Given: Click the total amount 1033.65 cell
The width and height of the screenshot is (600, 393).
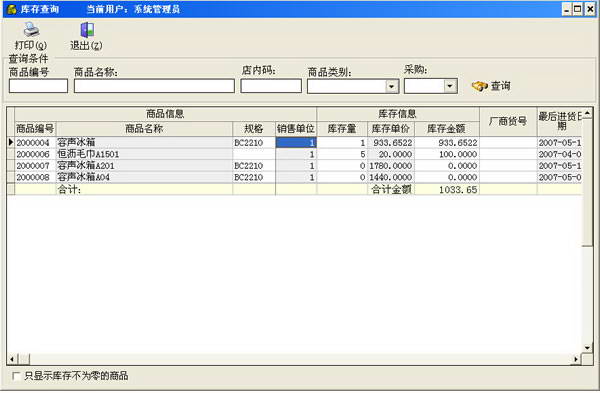Looking at the screenshot, I should coord(447,189).
